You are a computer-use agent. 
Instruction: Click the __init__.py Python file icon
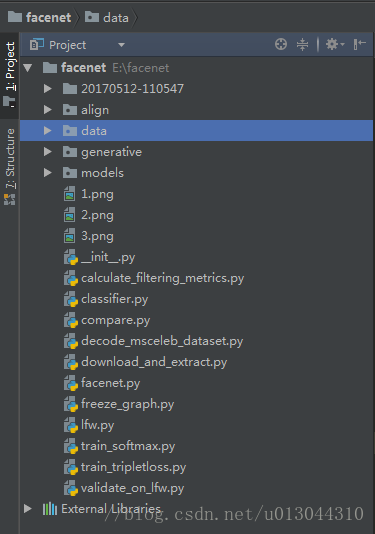(71, 257)
